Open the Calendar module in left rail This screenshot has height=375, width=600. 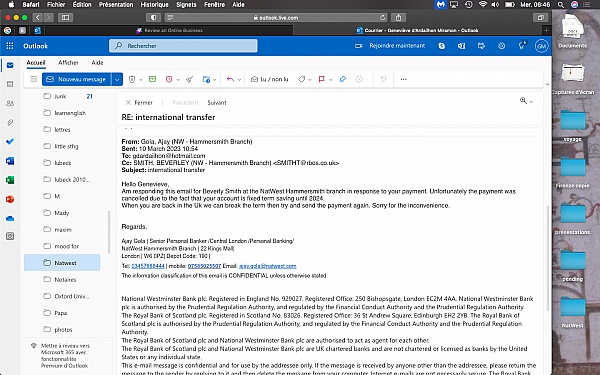[10, 84]
